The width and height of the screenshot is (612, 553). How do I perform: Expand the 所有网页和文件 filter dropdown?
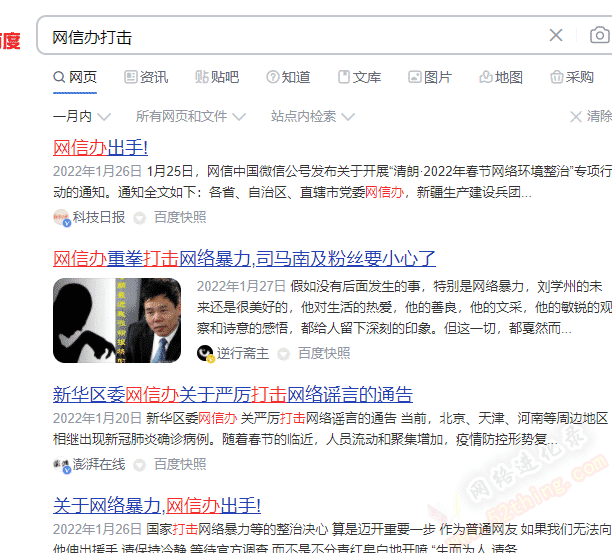coord(191,116)
